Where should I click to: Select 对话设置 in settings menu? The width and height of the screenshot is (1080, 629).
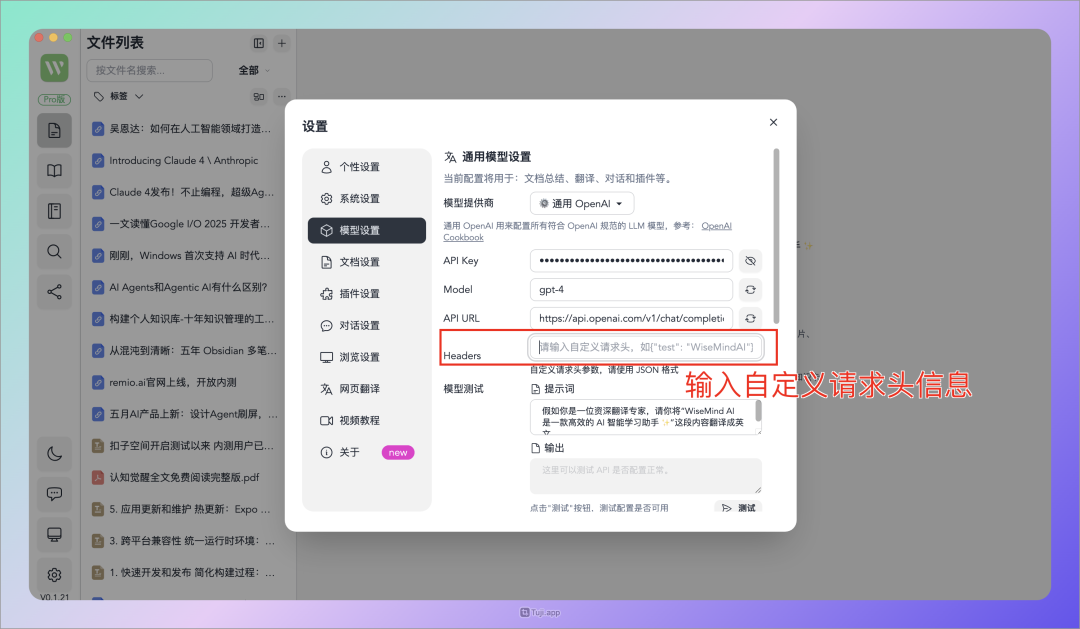pyautogui.click(x=366, y=325)
